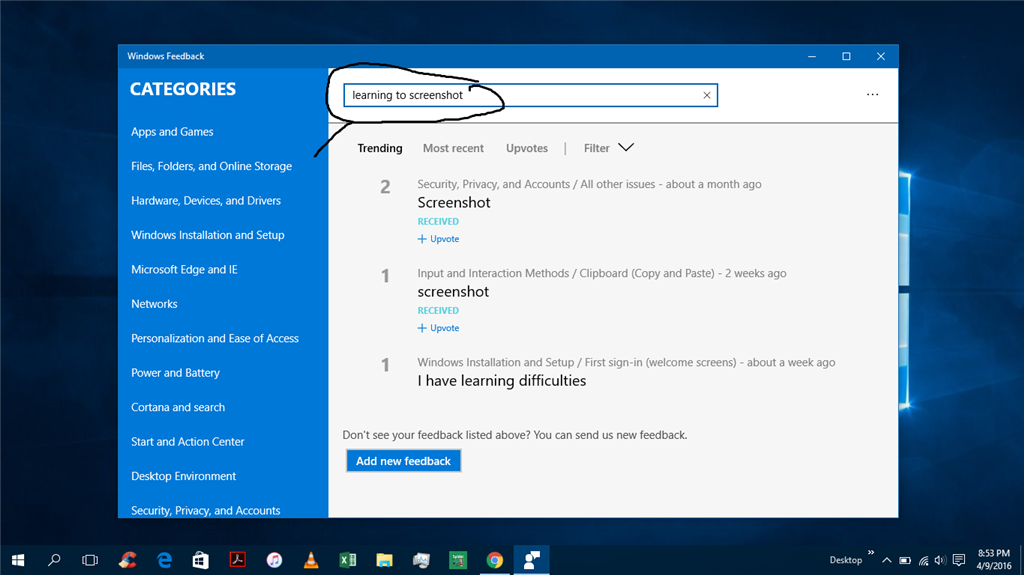Expand the Desktop toolbar chevron

pyautogui.click(x=871, y=553)
